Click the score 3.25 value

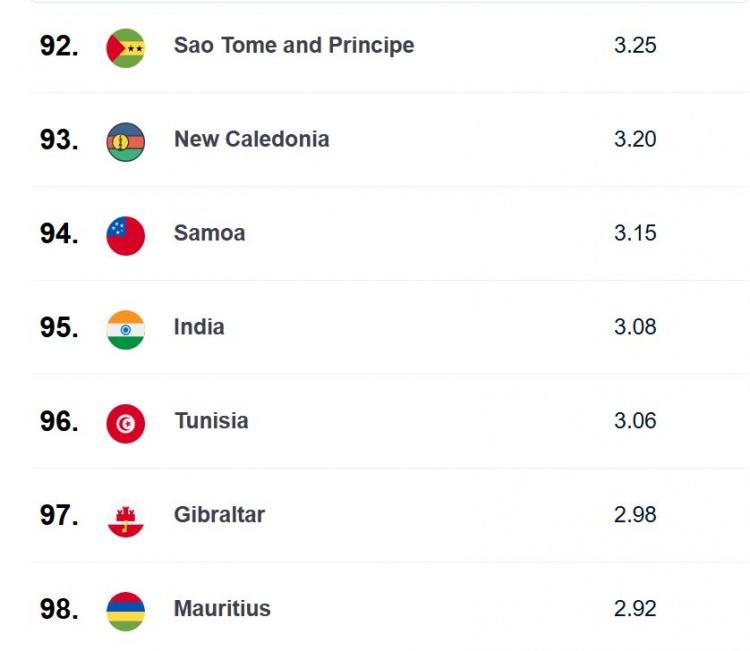(635, 45)
